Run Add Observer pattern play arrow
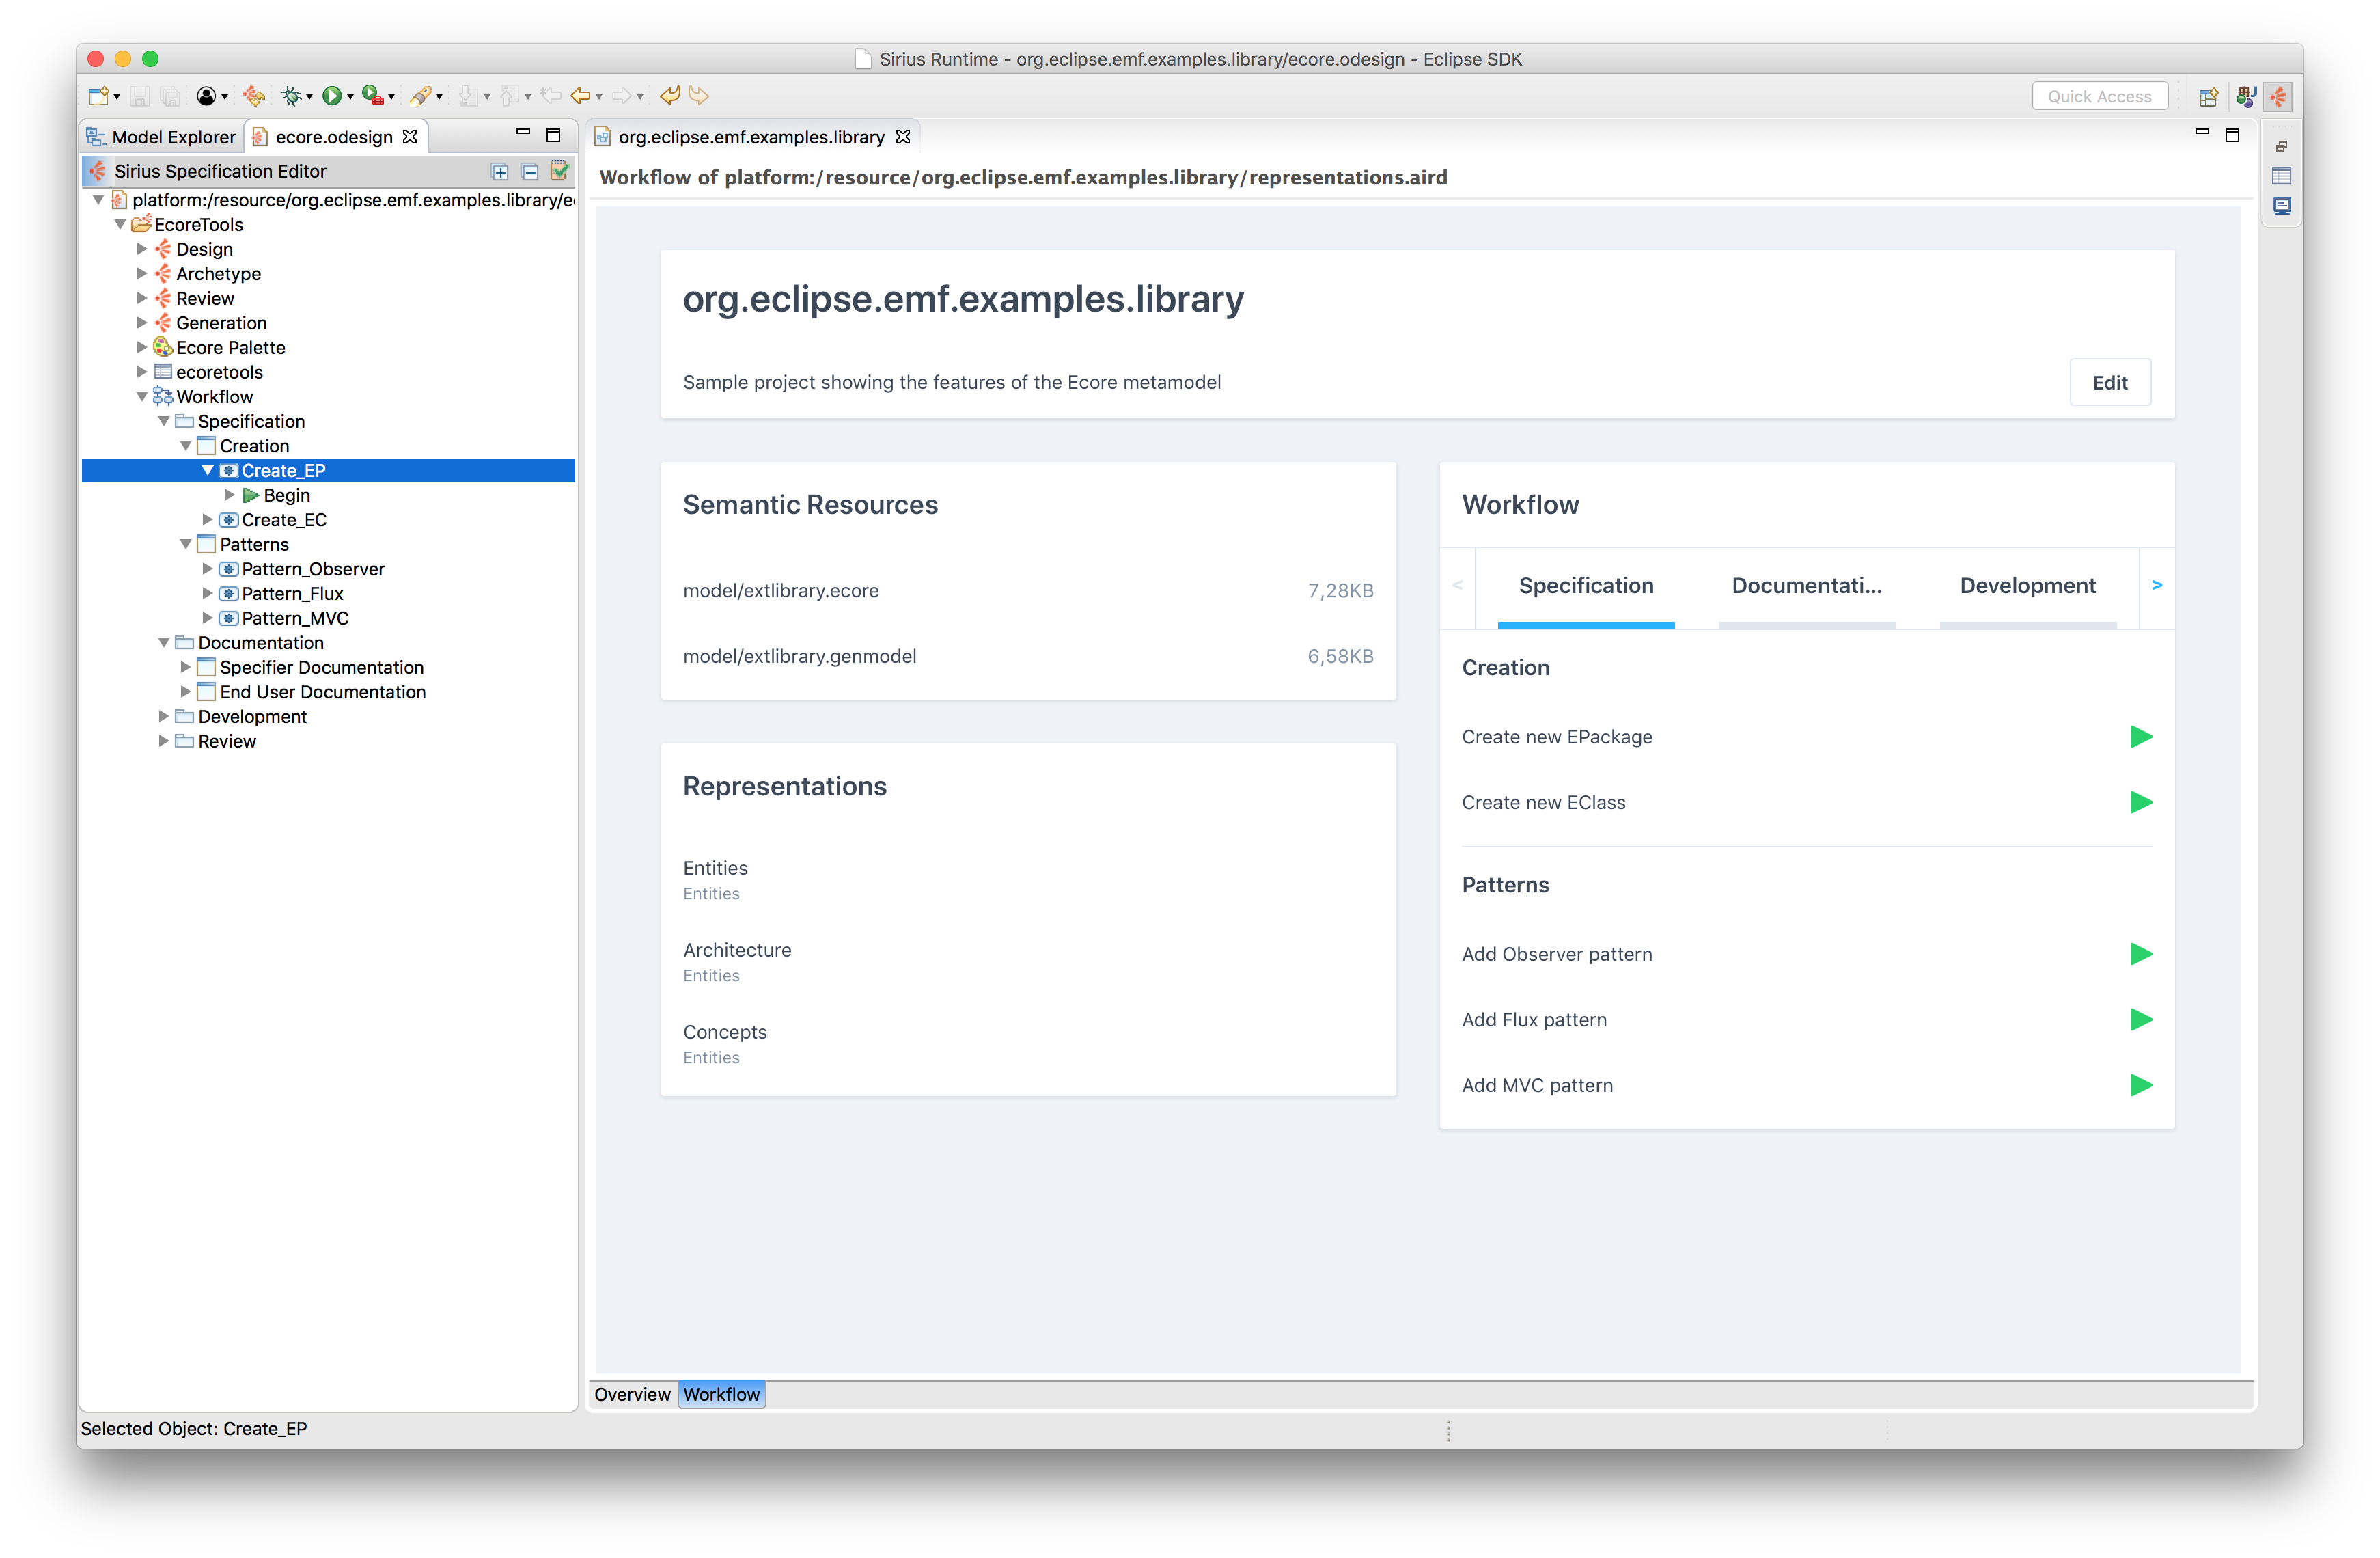This screenshot has width=2380, height=1558. (x=2141, y=954)
